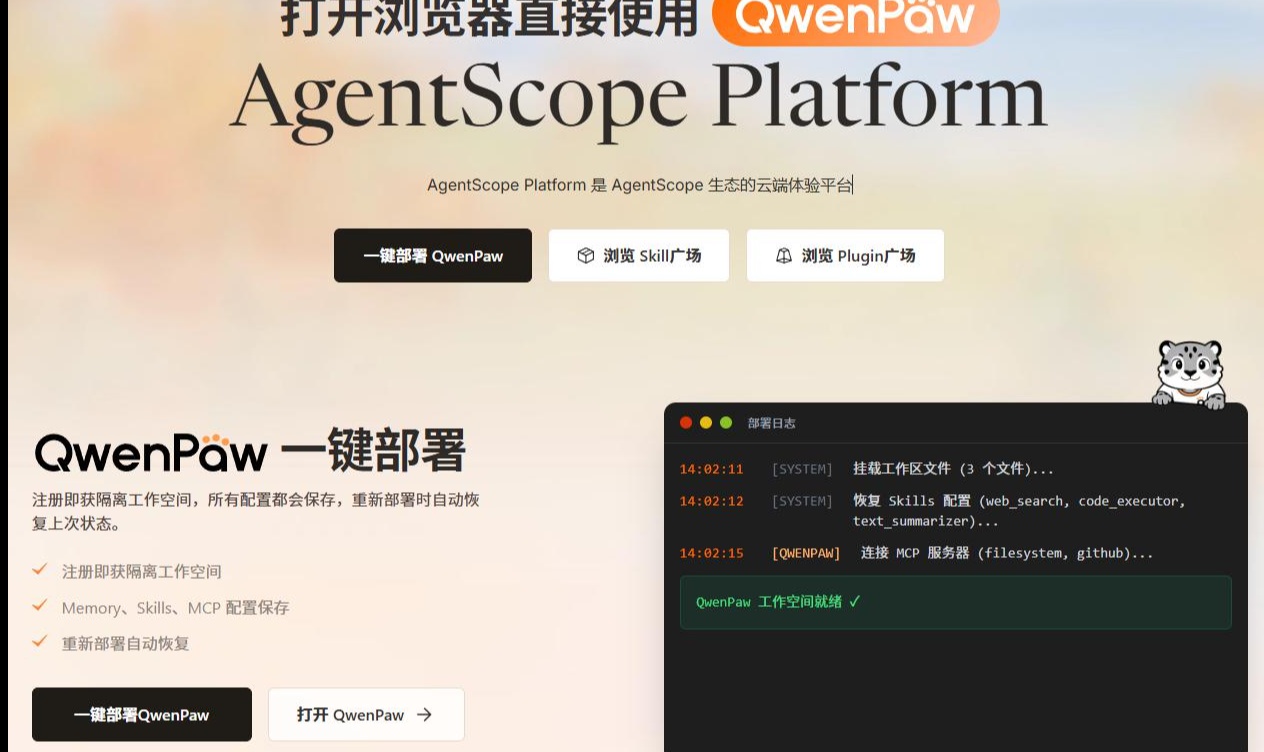The width and height of the screenshot is (1264, 752).
Task: Click the lower 一键部署QwenPaw dark button
Action: (142, 714)
